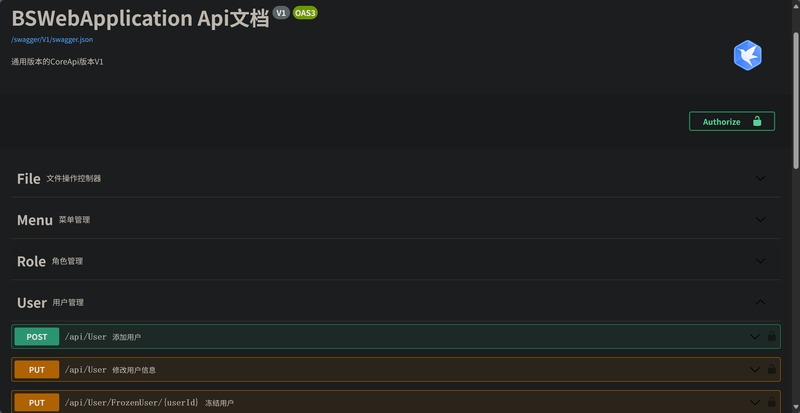Click the blue bird hexagon logo

(x=747, y=55)
